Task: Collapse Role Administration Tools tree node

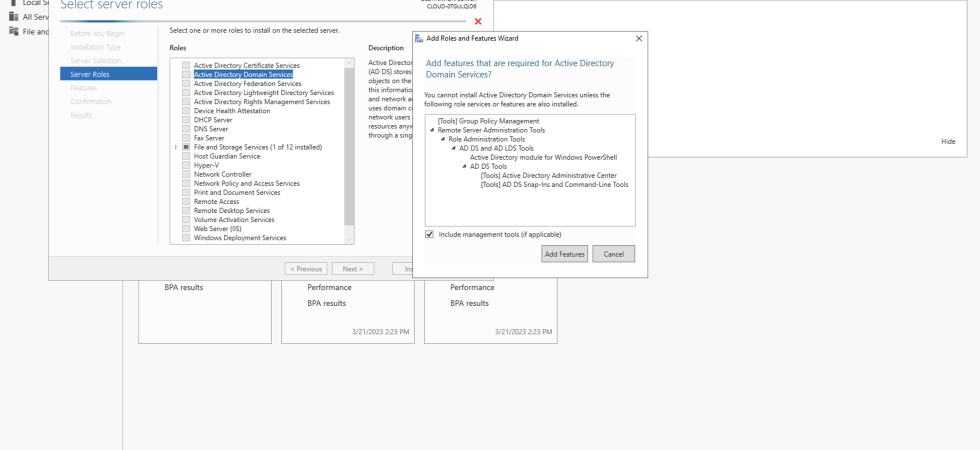Action: [443, 139]
